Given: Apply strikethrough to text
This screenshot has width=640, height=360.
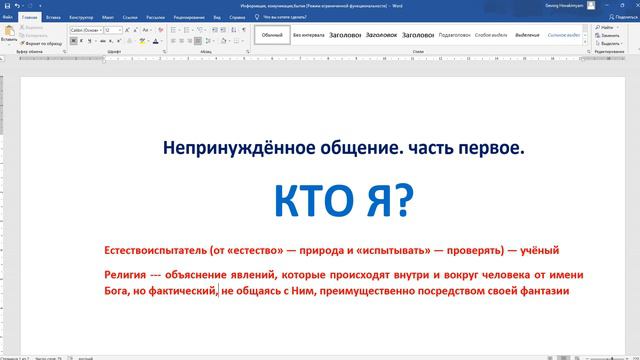Looking at the screenshot, I should pos(102,41).
